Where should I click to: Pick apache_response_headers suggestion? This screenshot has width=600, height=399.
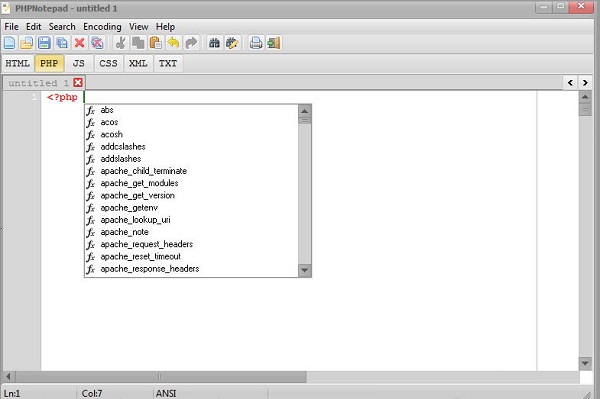(191, 269)
